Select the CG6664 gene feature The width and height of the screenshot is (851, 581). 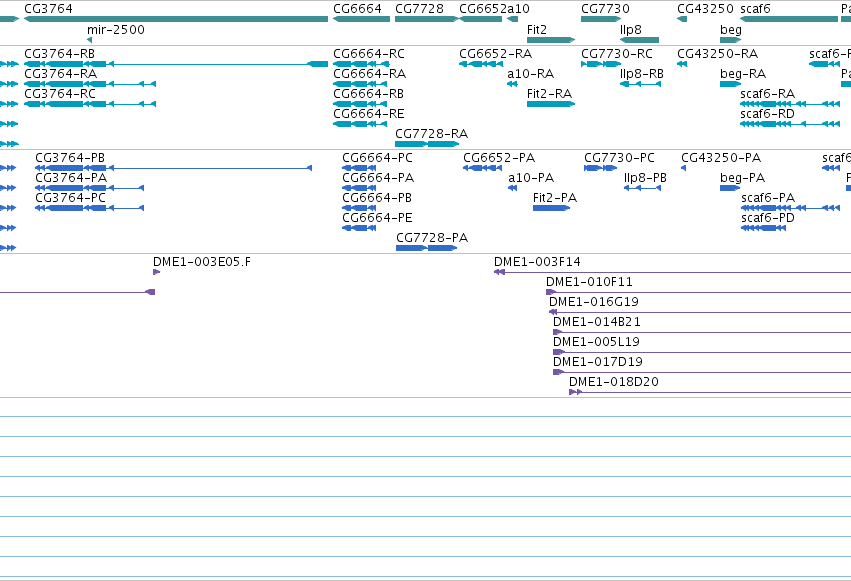pyautogui.click(x=361, y=19)
